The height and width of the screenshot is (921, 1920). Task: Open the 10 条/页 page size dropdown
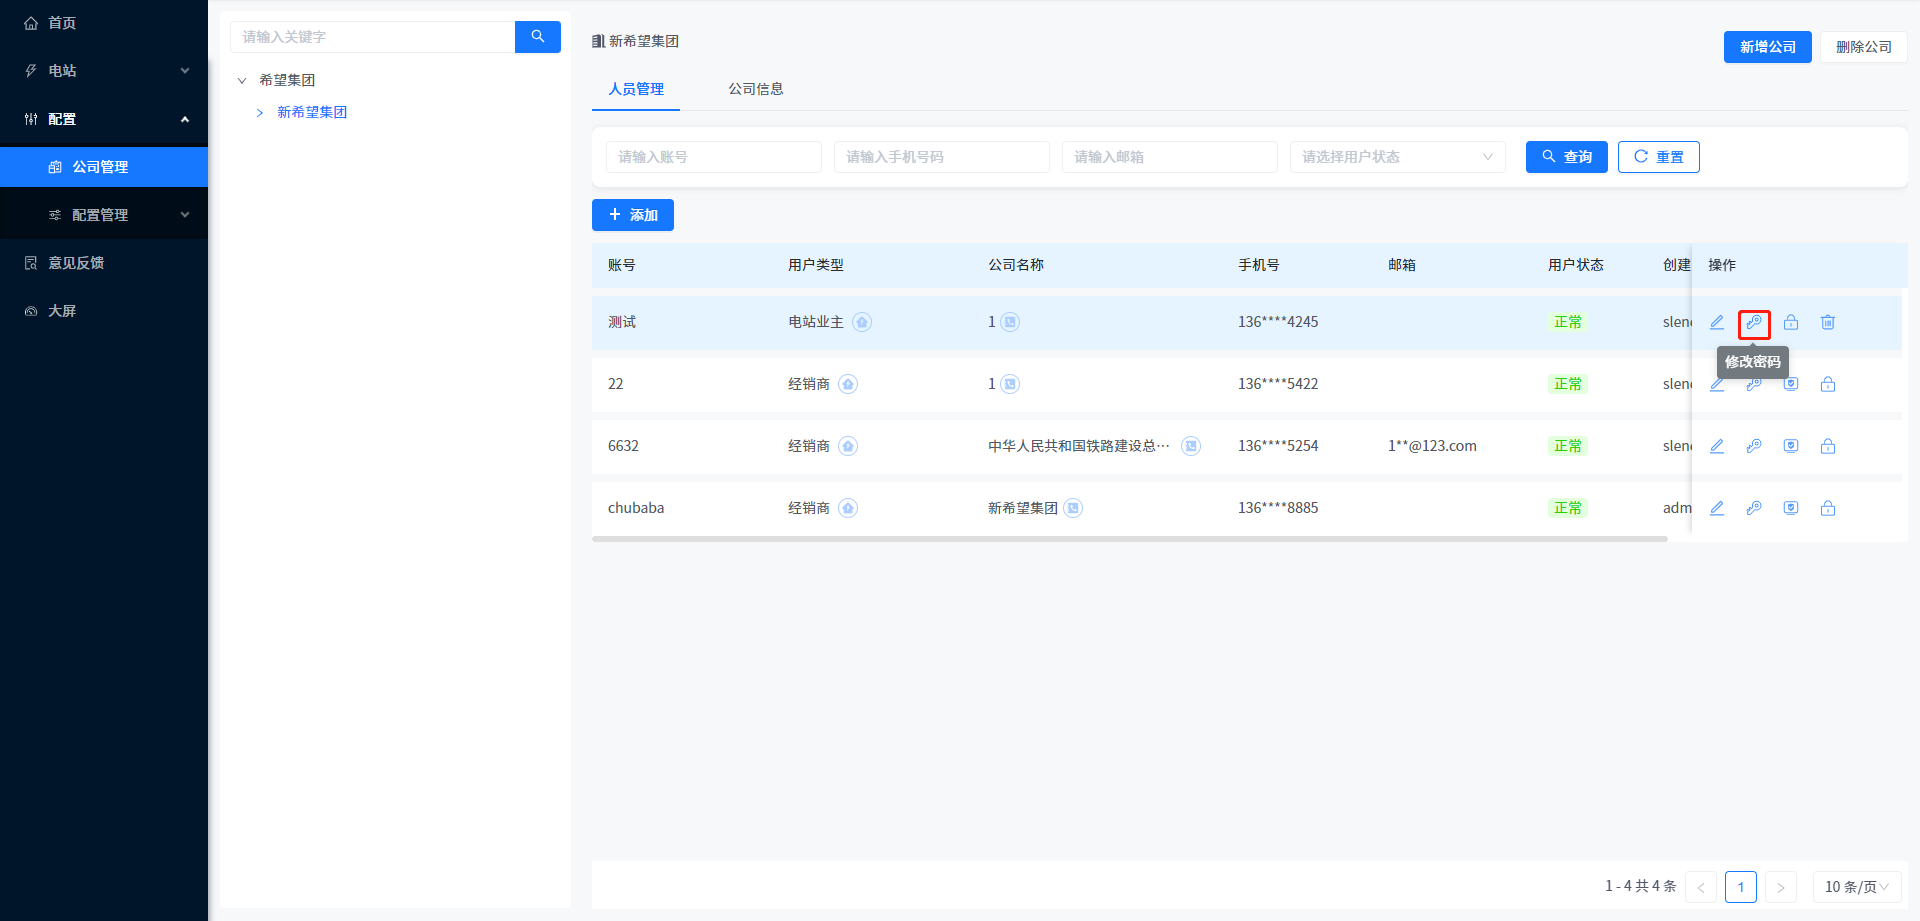(1856, 887)
